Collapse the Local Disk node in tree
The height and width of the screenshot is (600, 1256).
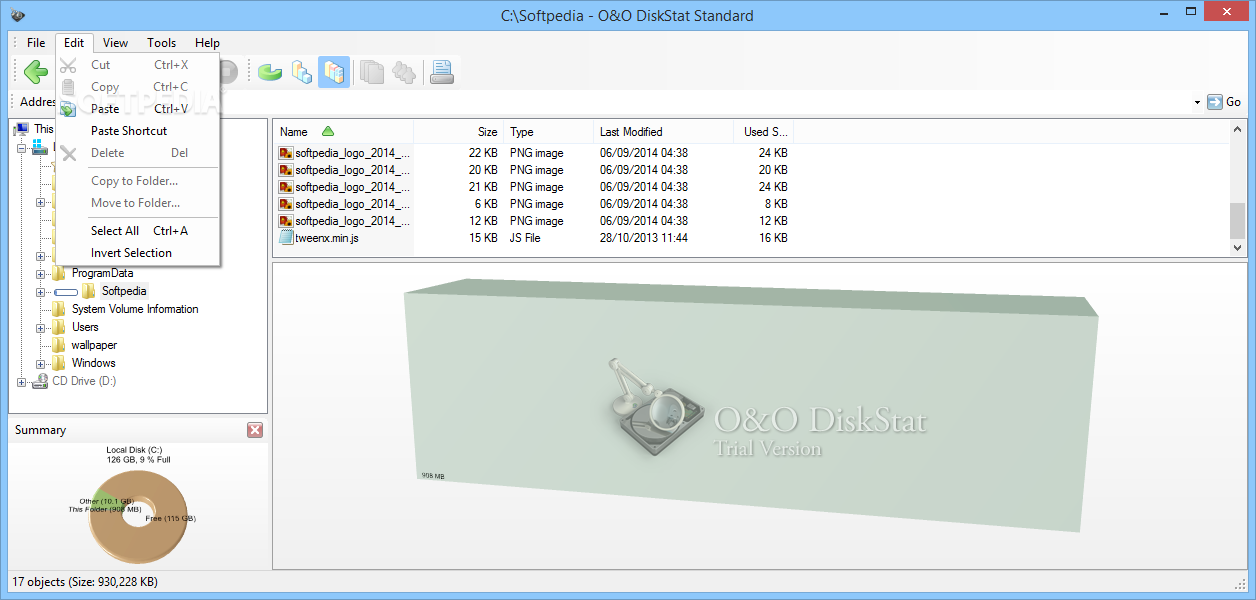click(22, 148)
